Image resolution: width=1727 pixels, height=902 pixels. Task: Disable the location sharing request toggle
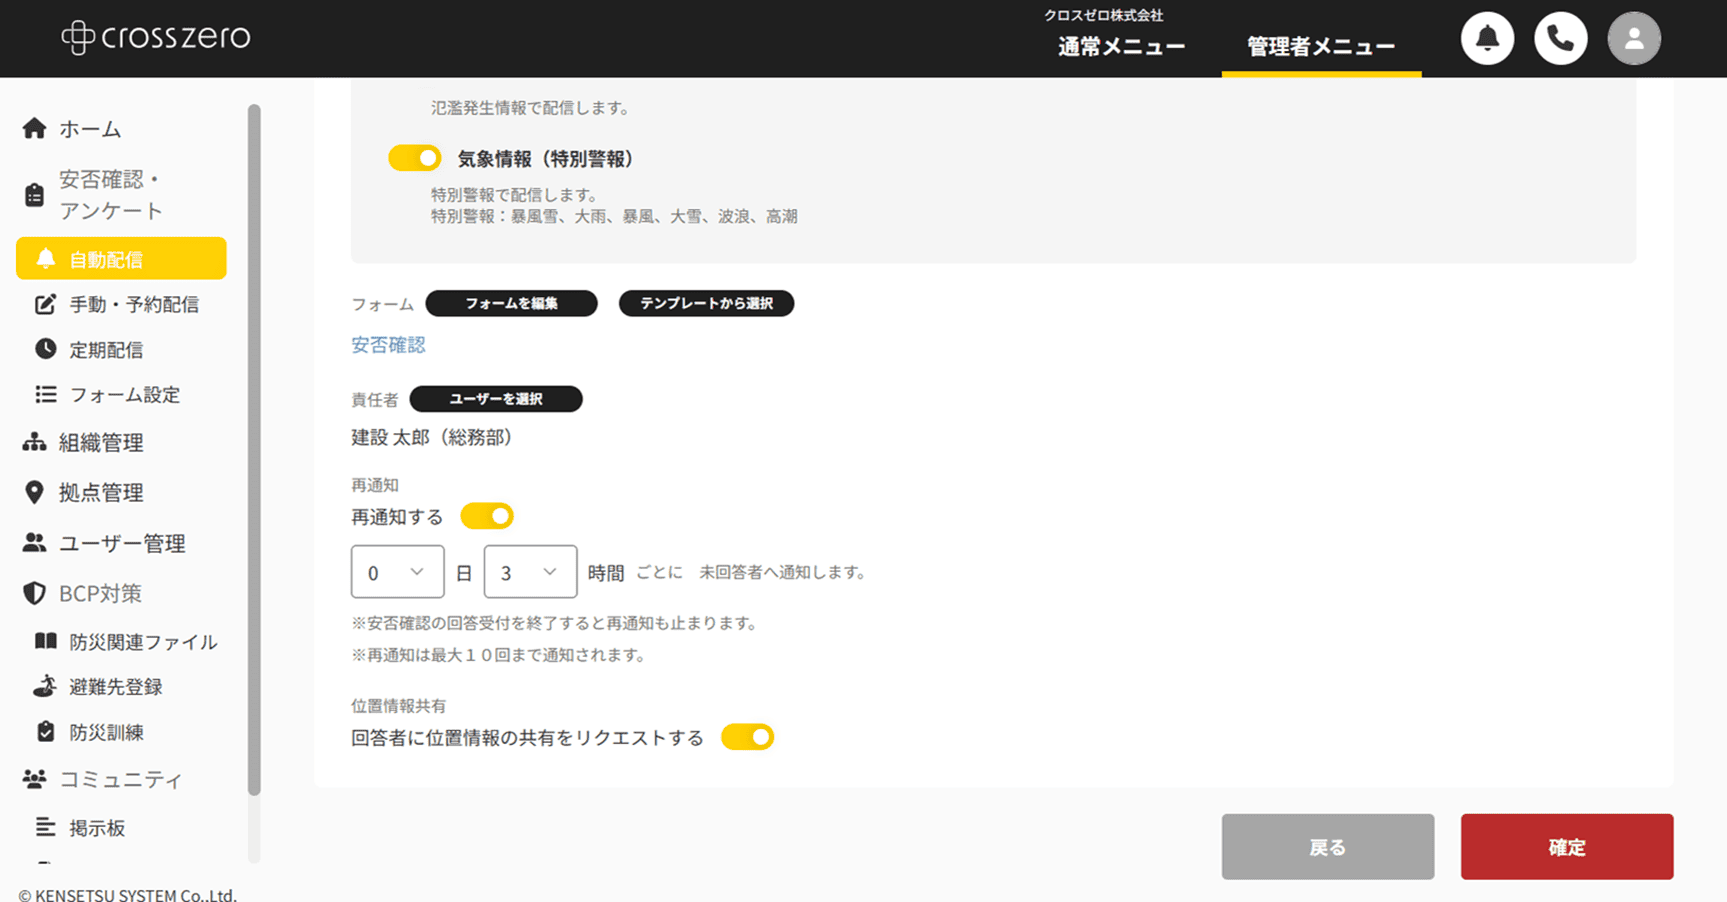click(747, 736)
